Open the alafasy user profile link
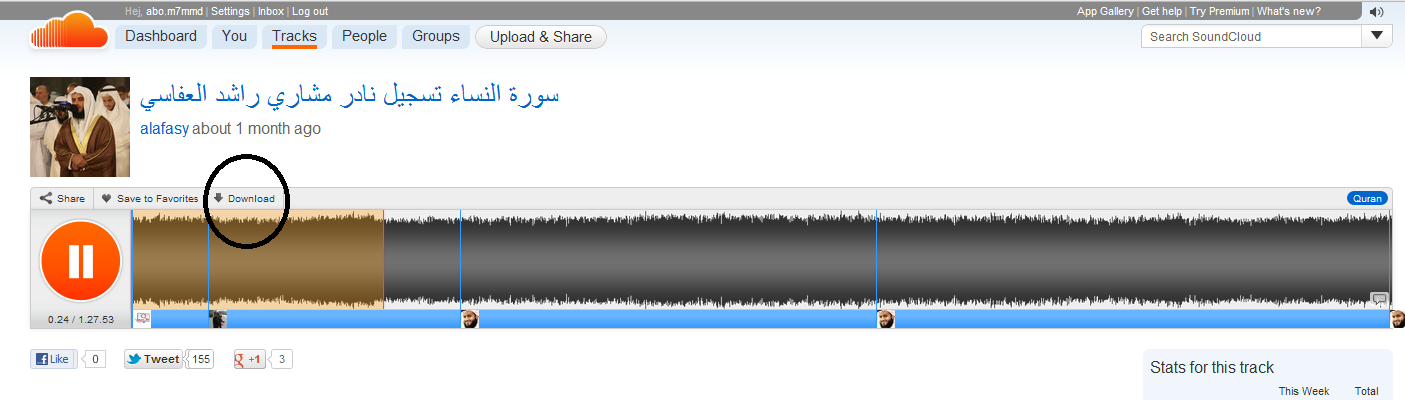 [164, 129]
